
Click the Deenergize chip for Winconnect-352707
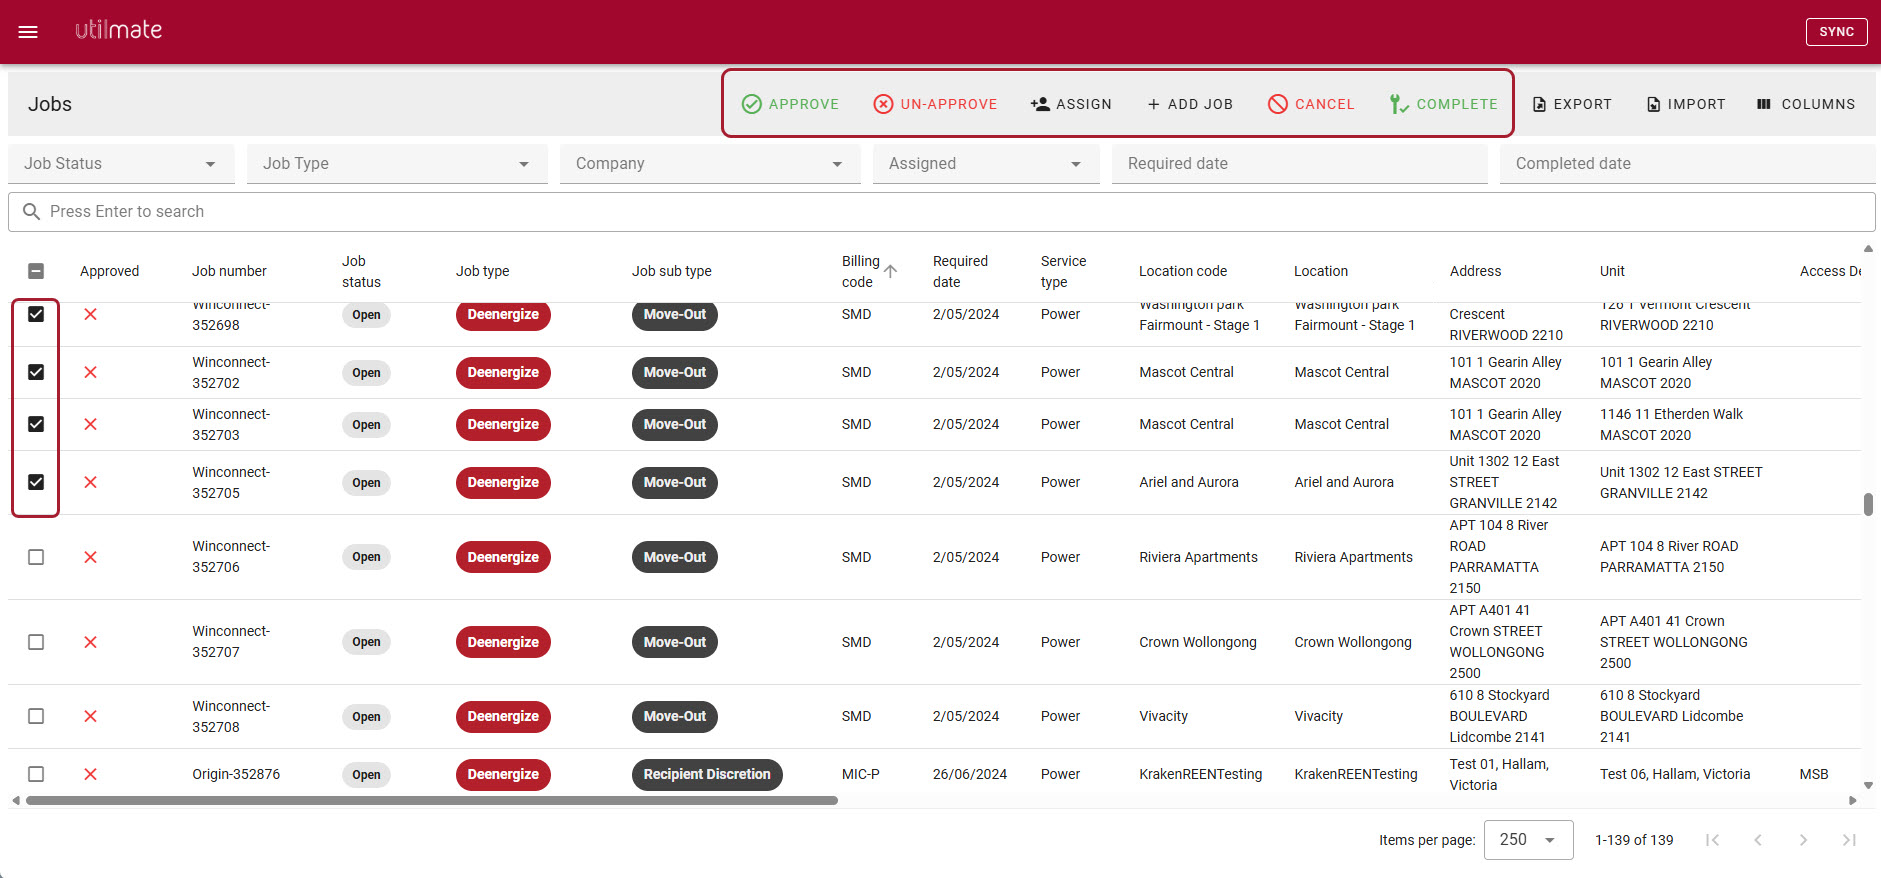coord(503,642)
